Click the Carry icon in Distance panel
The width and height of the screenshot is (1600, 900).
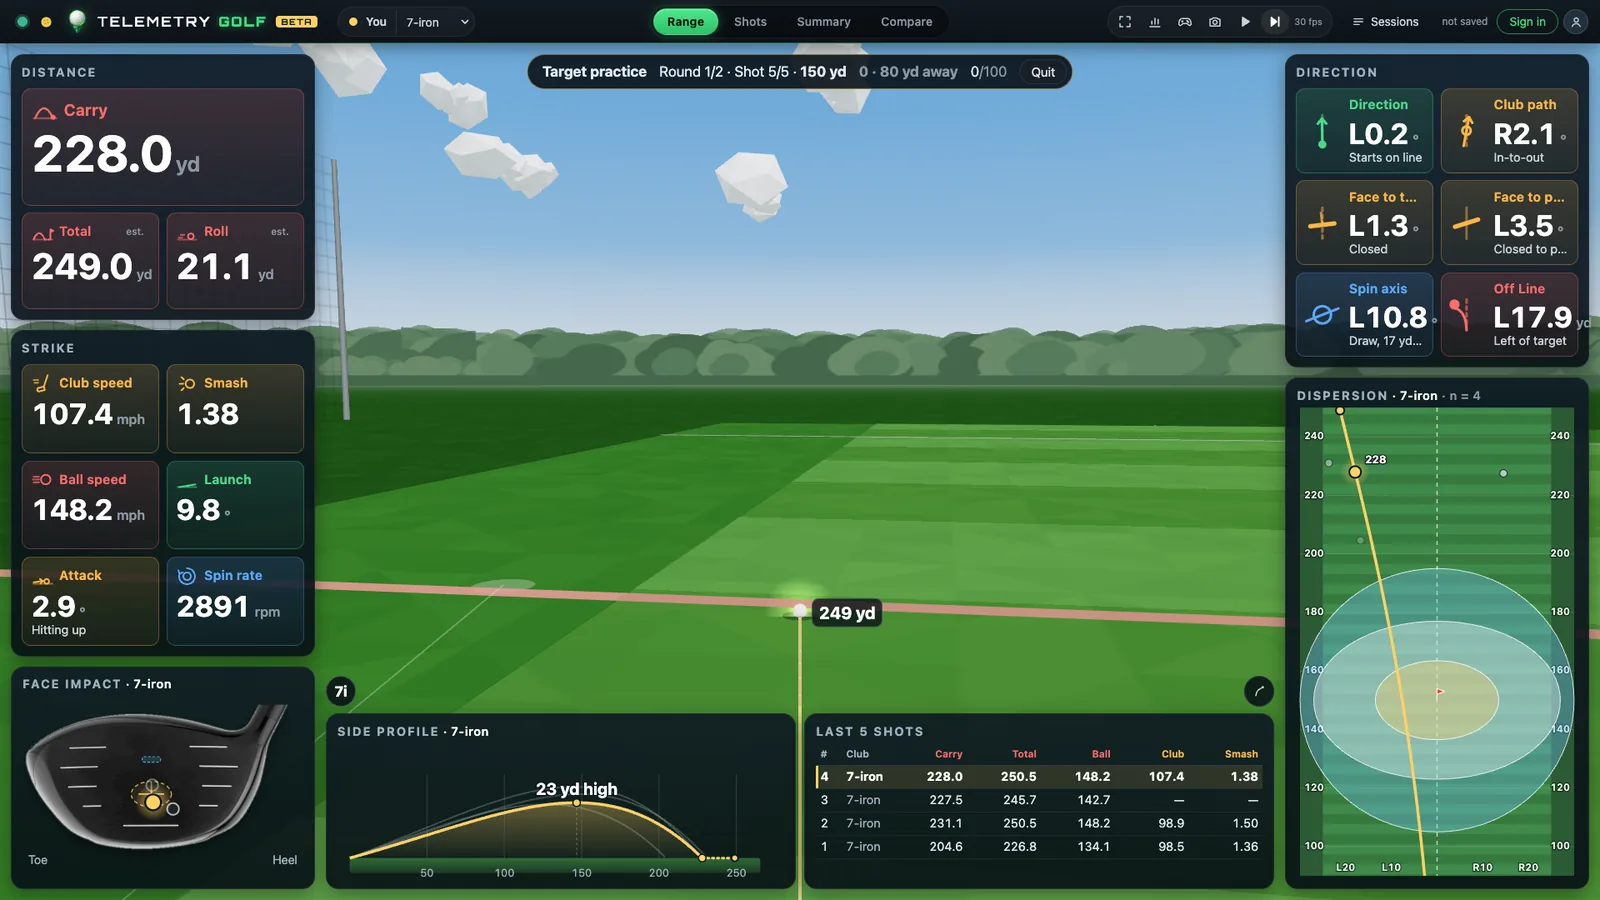45,112
